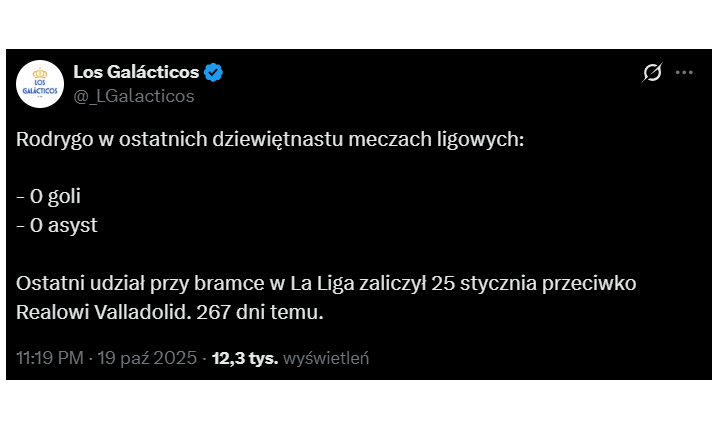Click the date 19 paź 2025

tap(149, 357)
